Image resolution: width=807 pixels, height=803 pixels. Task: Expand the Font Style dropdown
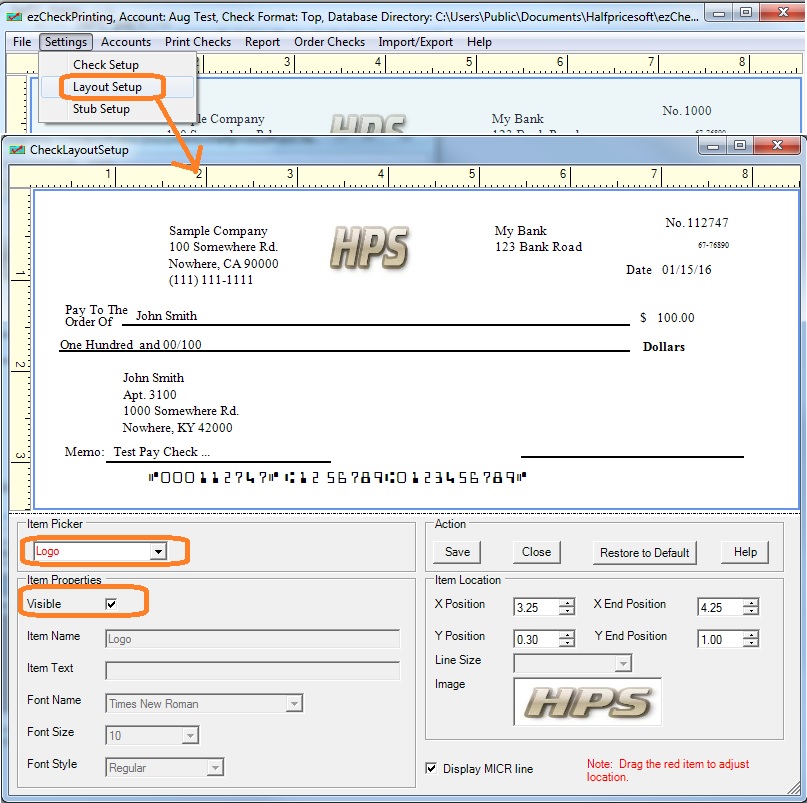[214, 768]
